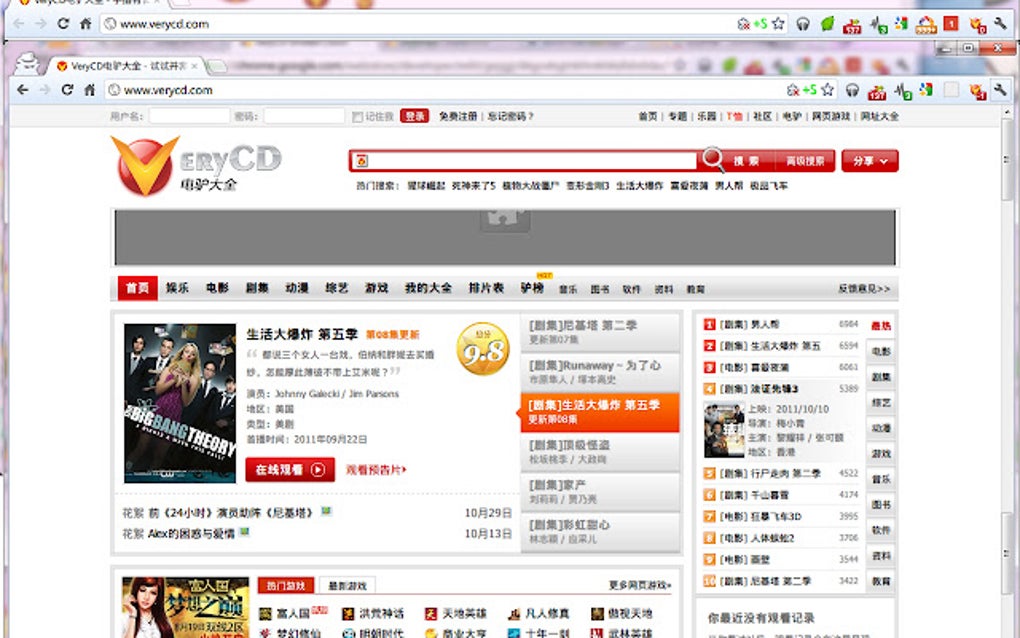The image size is (1020, 638).
Task: Click the red search magnifier icon
Action: point(712,160)
